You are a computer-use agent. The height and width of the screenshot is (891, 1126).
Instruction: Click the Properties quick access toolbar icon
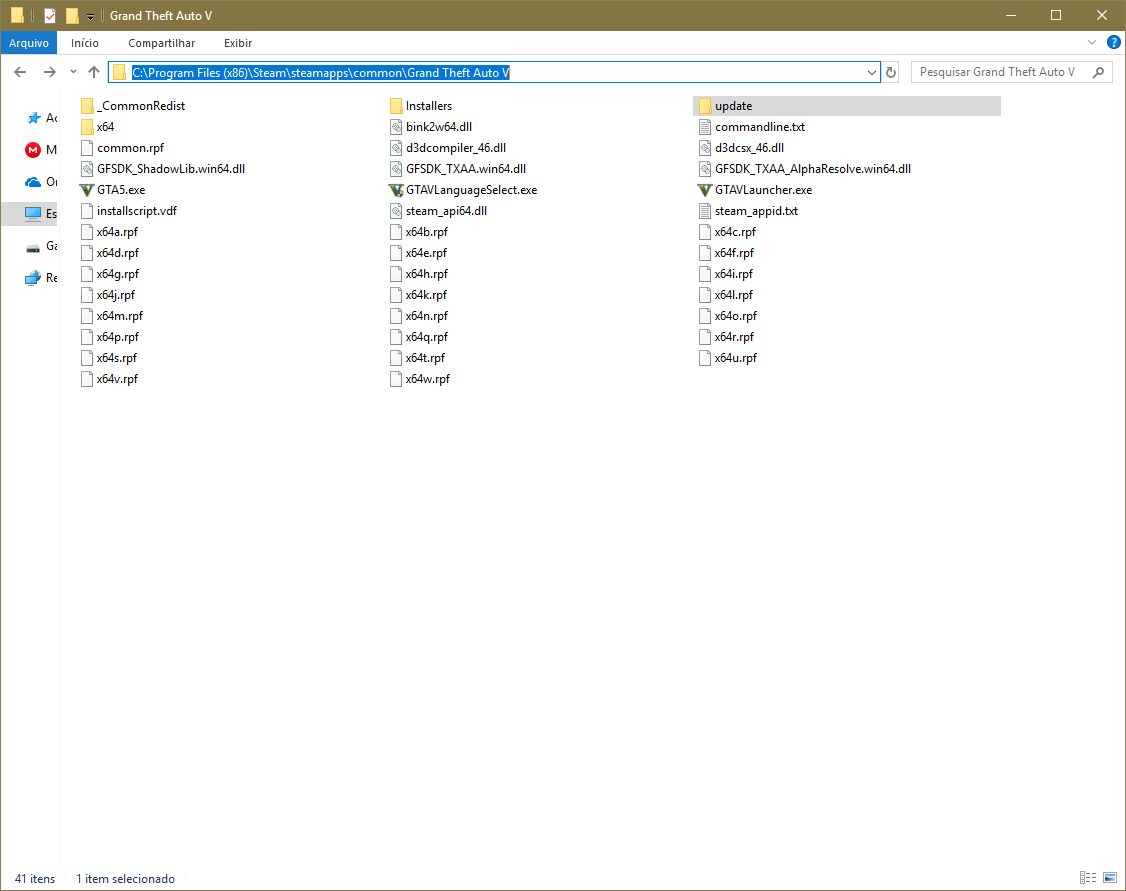50,15
